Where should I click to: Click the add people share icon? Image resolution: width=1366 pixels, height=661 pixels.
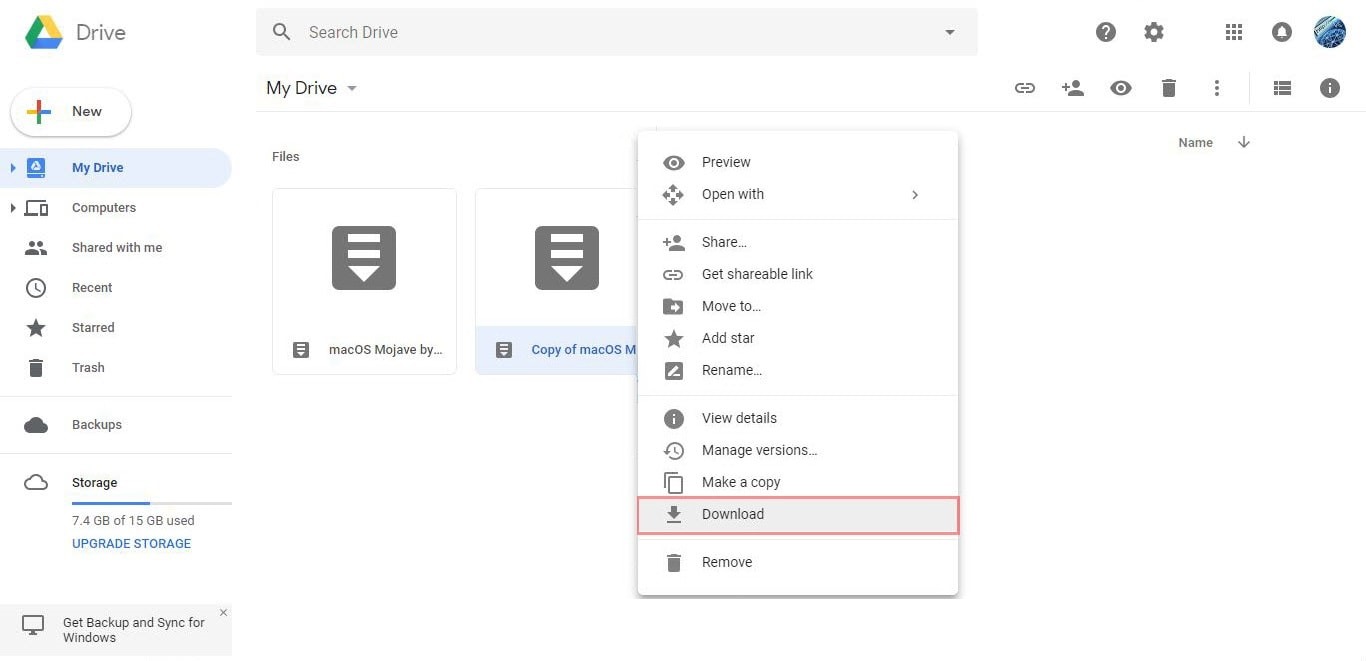(x=1073, y=88)
